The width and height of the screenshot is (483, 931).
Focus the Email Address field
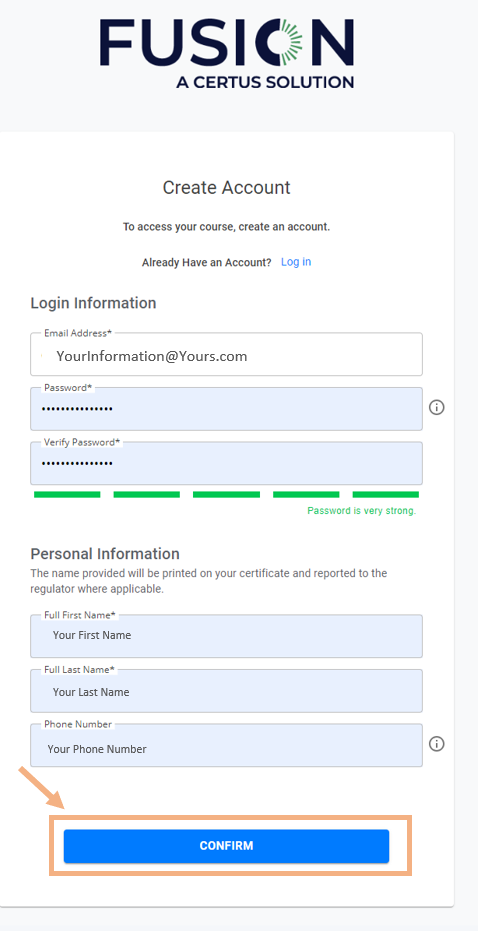pos(226,354)
